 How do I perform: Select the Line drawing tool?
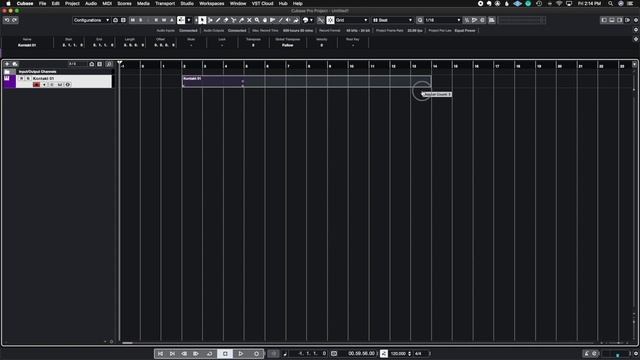280,20
